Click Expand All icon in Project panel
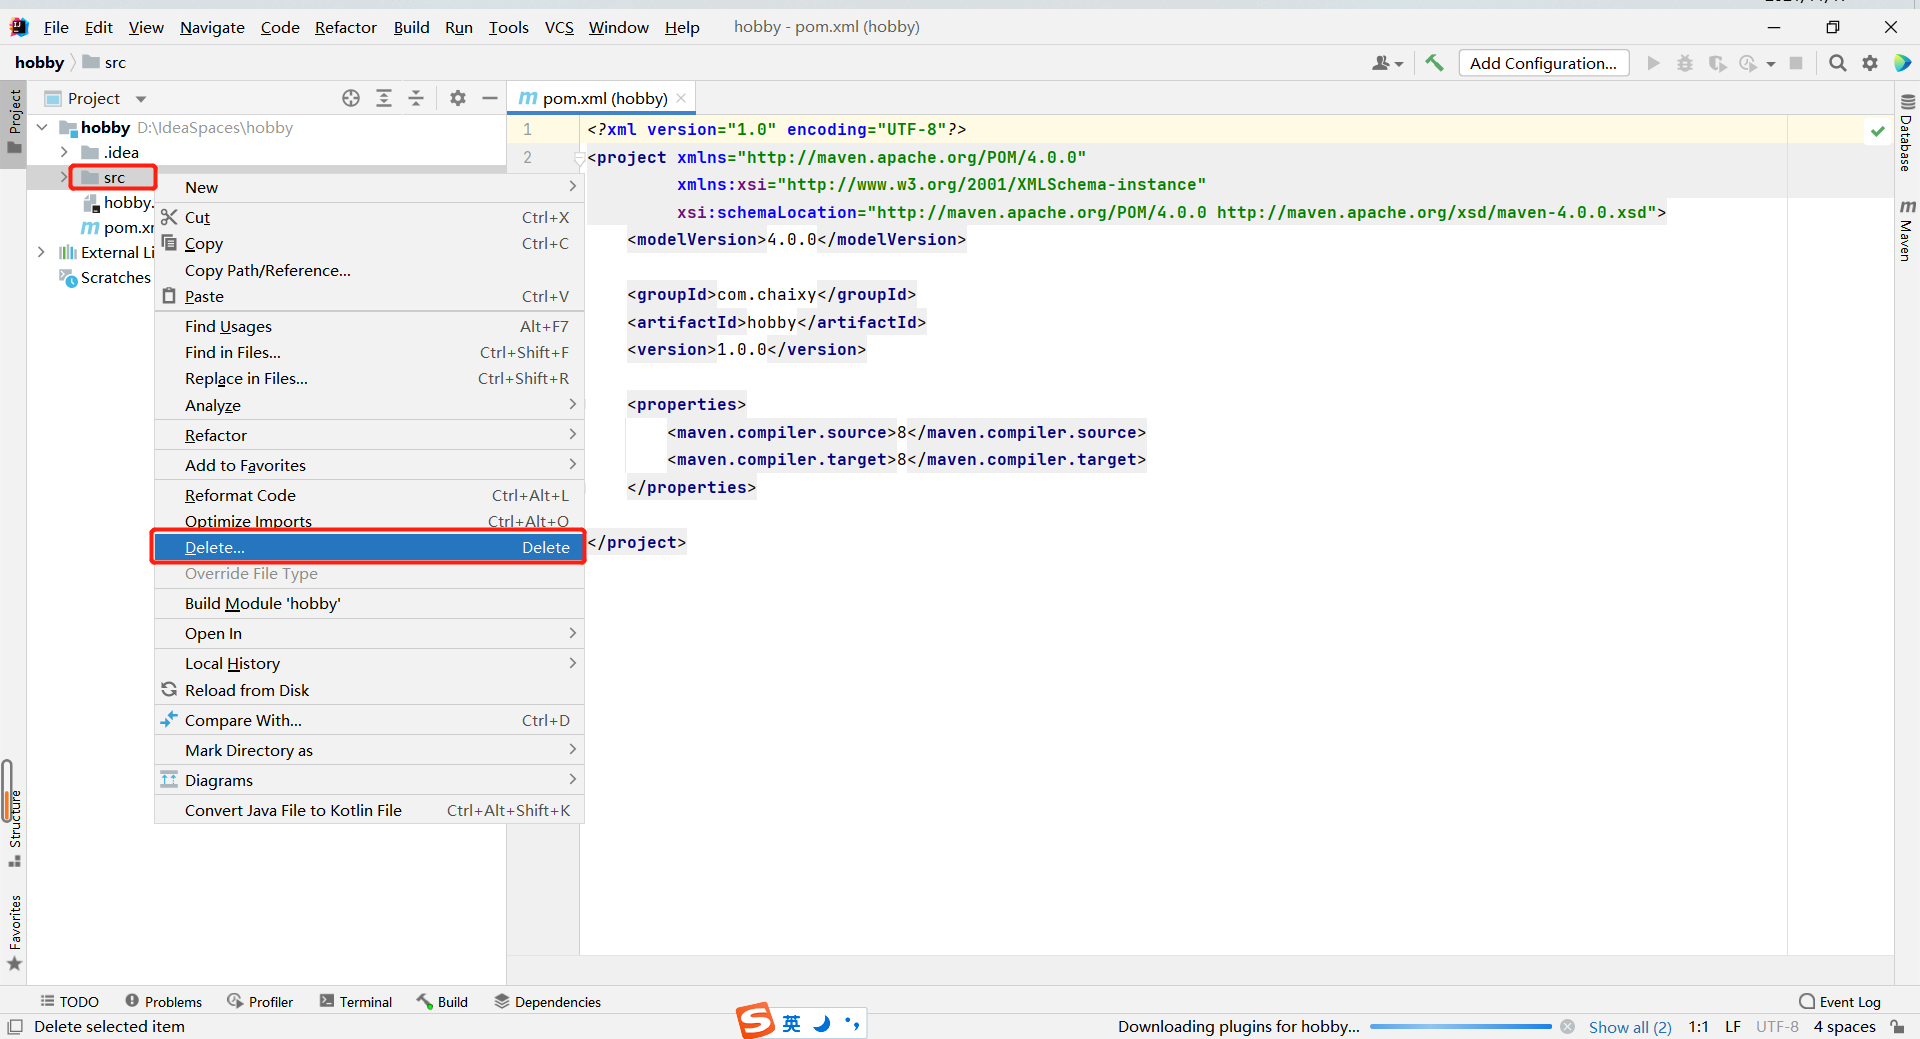 (384, 98)
